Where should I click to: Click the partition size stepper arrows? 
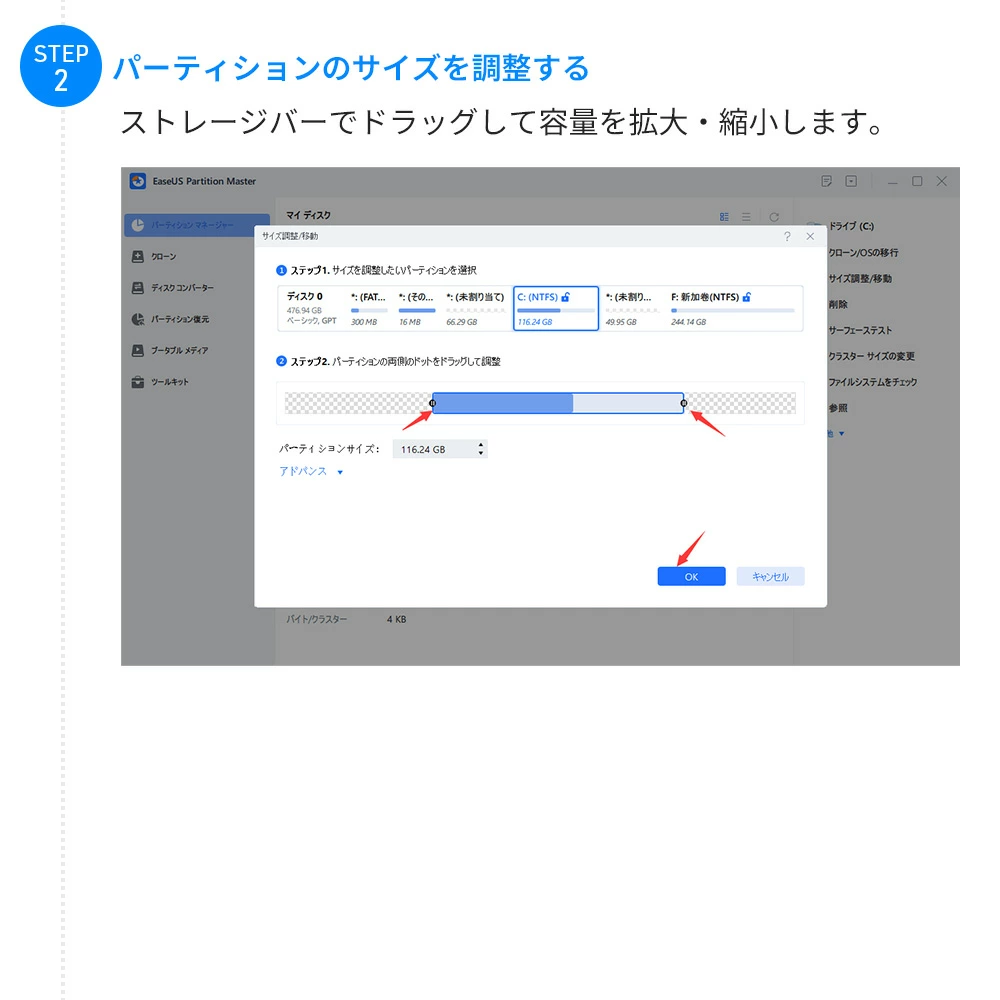481,450
